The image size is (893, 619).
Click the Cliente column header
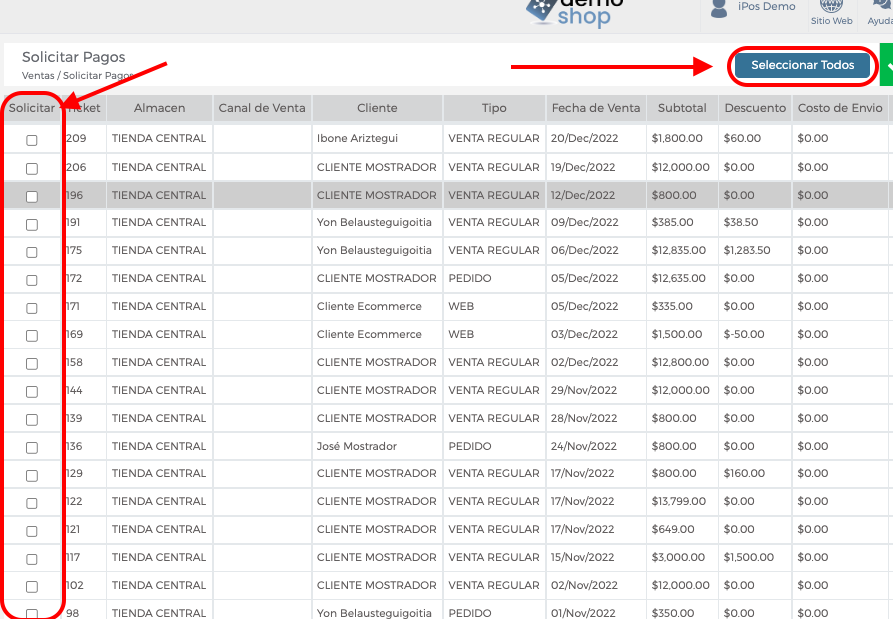(x=377, y=108)
